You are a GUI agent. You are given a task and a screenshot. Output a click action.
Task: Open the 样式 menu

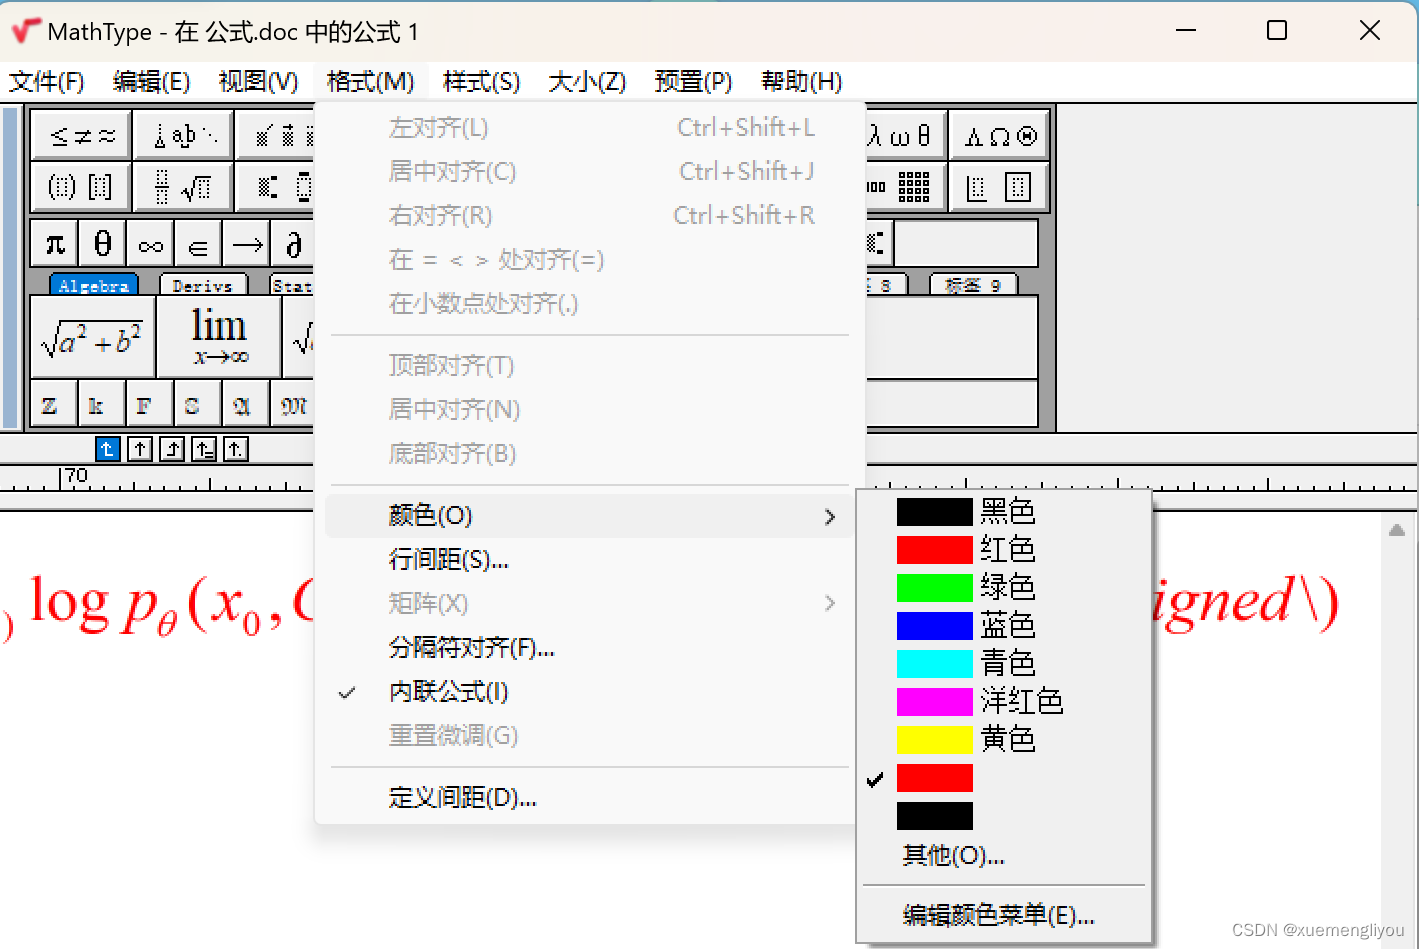pyautogui.click(x=481, y=82)
